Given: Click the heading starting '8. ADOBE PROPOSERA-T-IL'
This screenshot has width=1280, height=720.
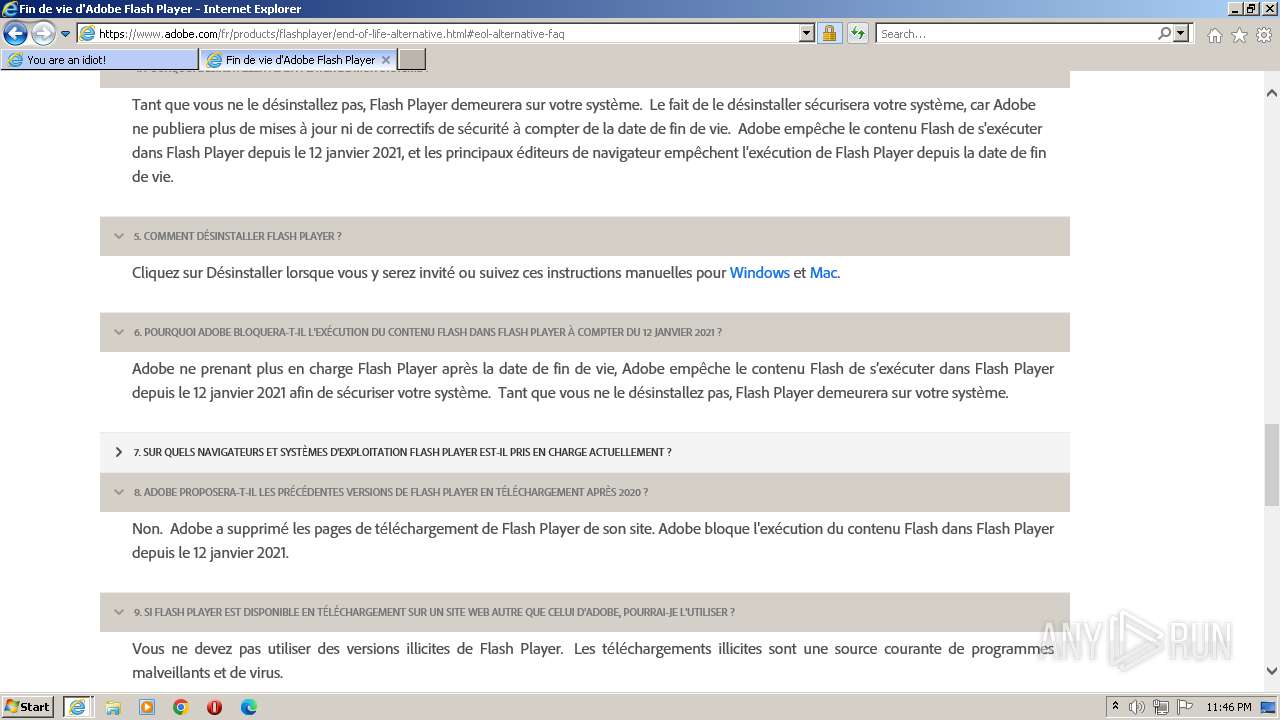Looking at the screenshot, I should click(x=391, y=493).
